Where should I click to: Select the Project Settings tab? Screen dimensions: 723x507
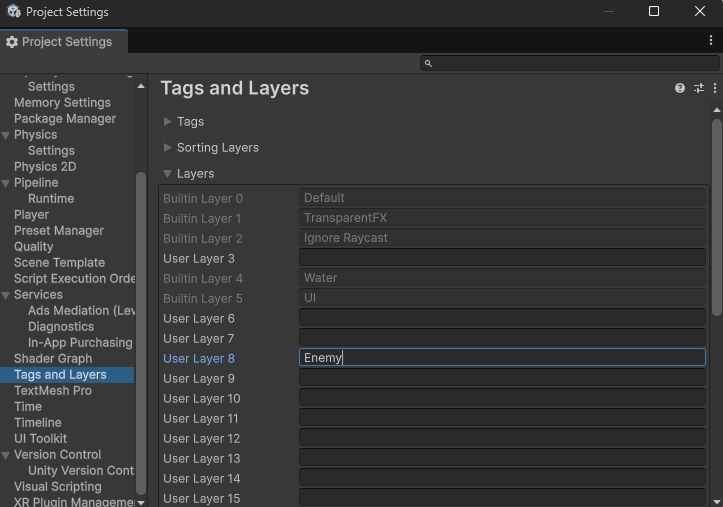[64, 42]
